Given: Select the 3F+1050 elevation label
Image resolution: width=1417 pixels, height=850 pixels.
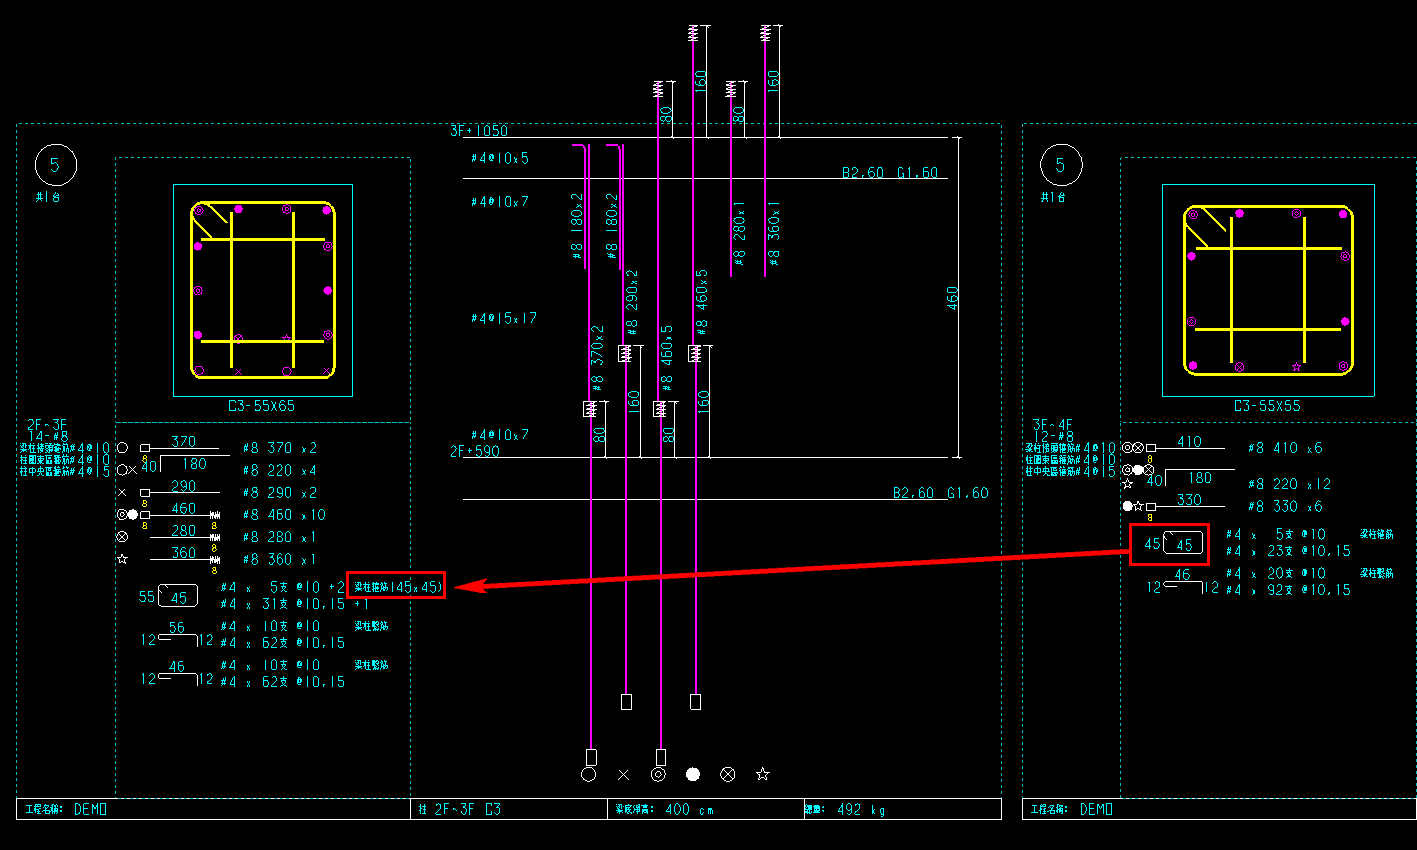Looking at the screenshot, I should [x=479, y=131].
